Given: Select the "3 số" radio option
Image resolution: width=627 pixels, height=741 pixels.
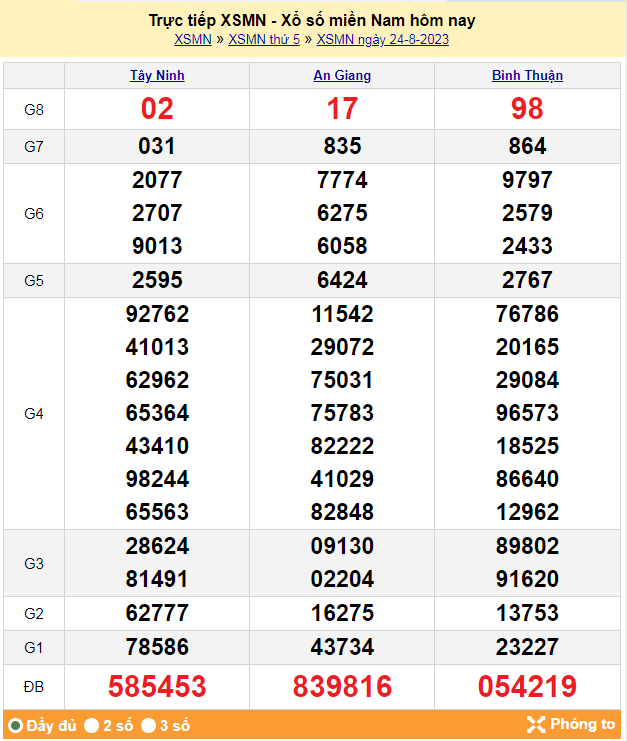Looking at the screenshot, I should pyautogui.click(x=148, y=725).
